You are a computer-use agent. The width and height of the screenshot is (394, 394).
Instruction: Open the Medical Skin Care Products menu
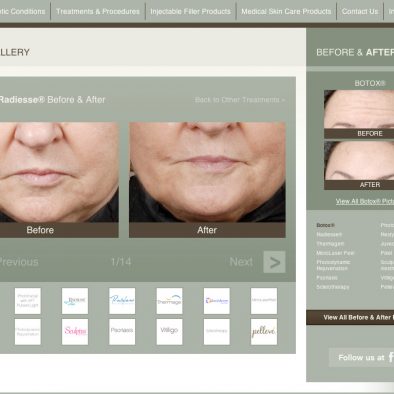coord(286,11)
